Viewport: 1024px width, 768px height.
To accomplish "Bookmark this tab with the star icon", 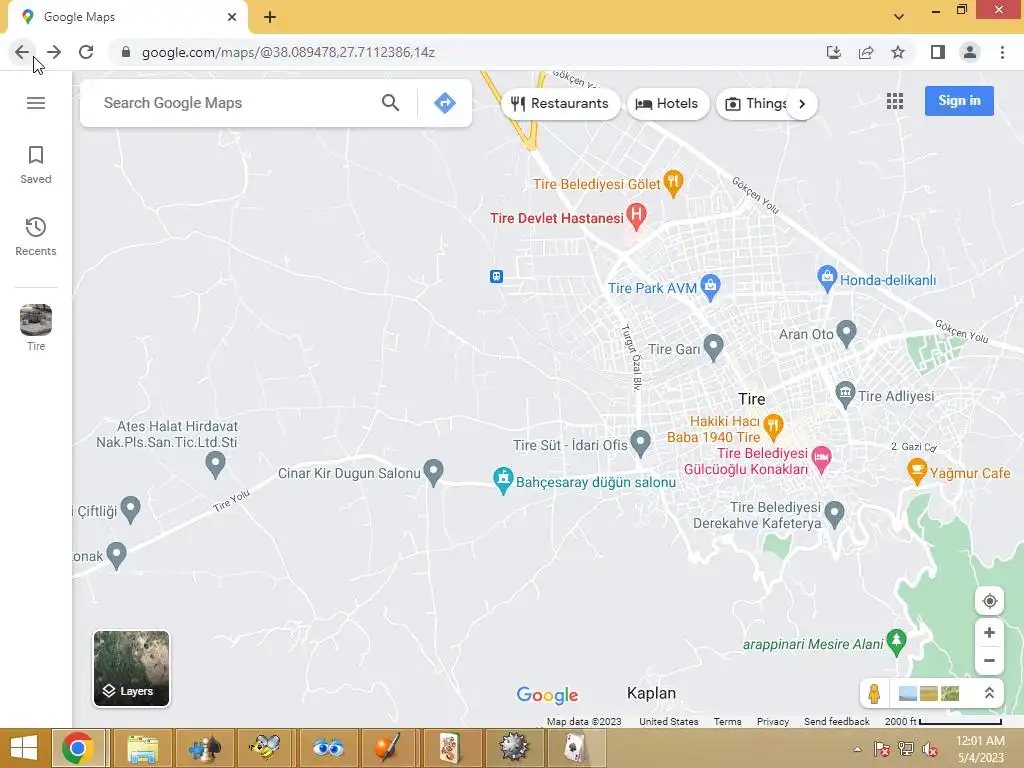I will point(898,52).
